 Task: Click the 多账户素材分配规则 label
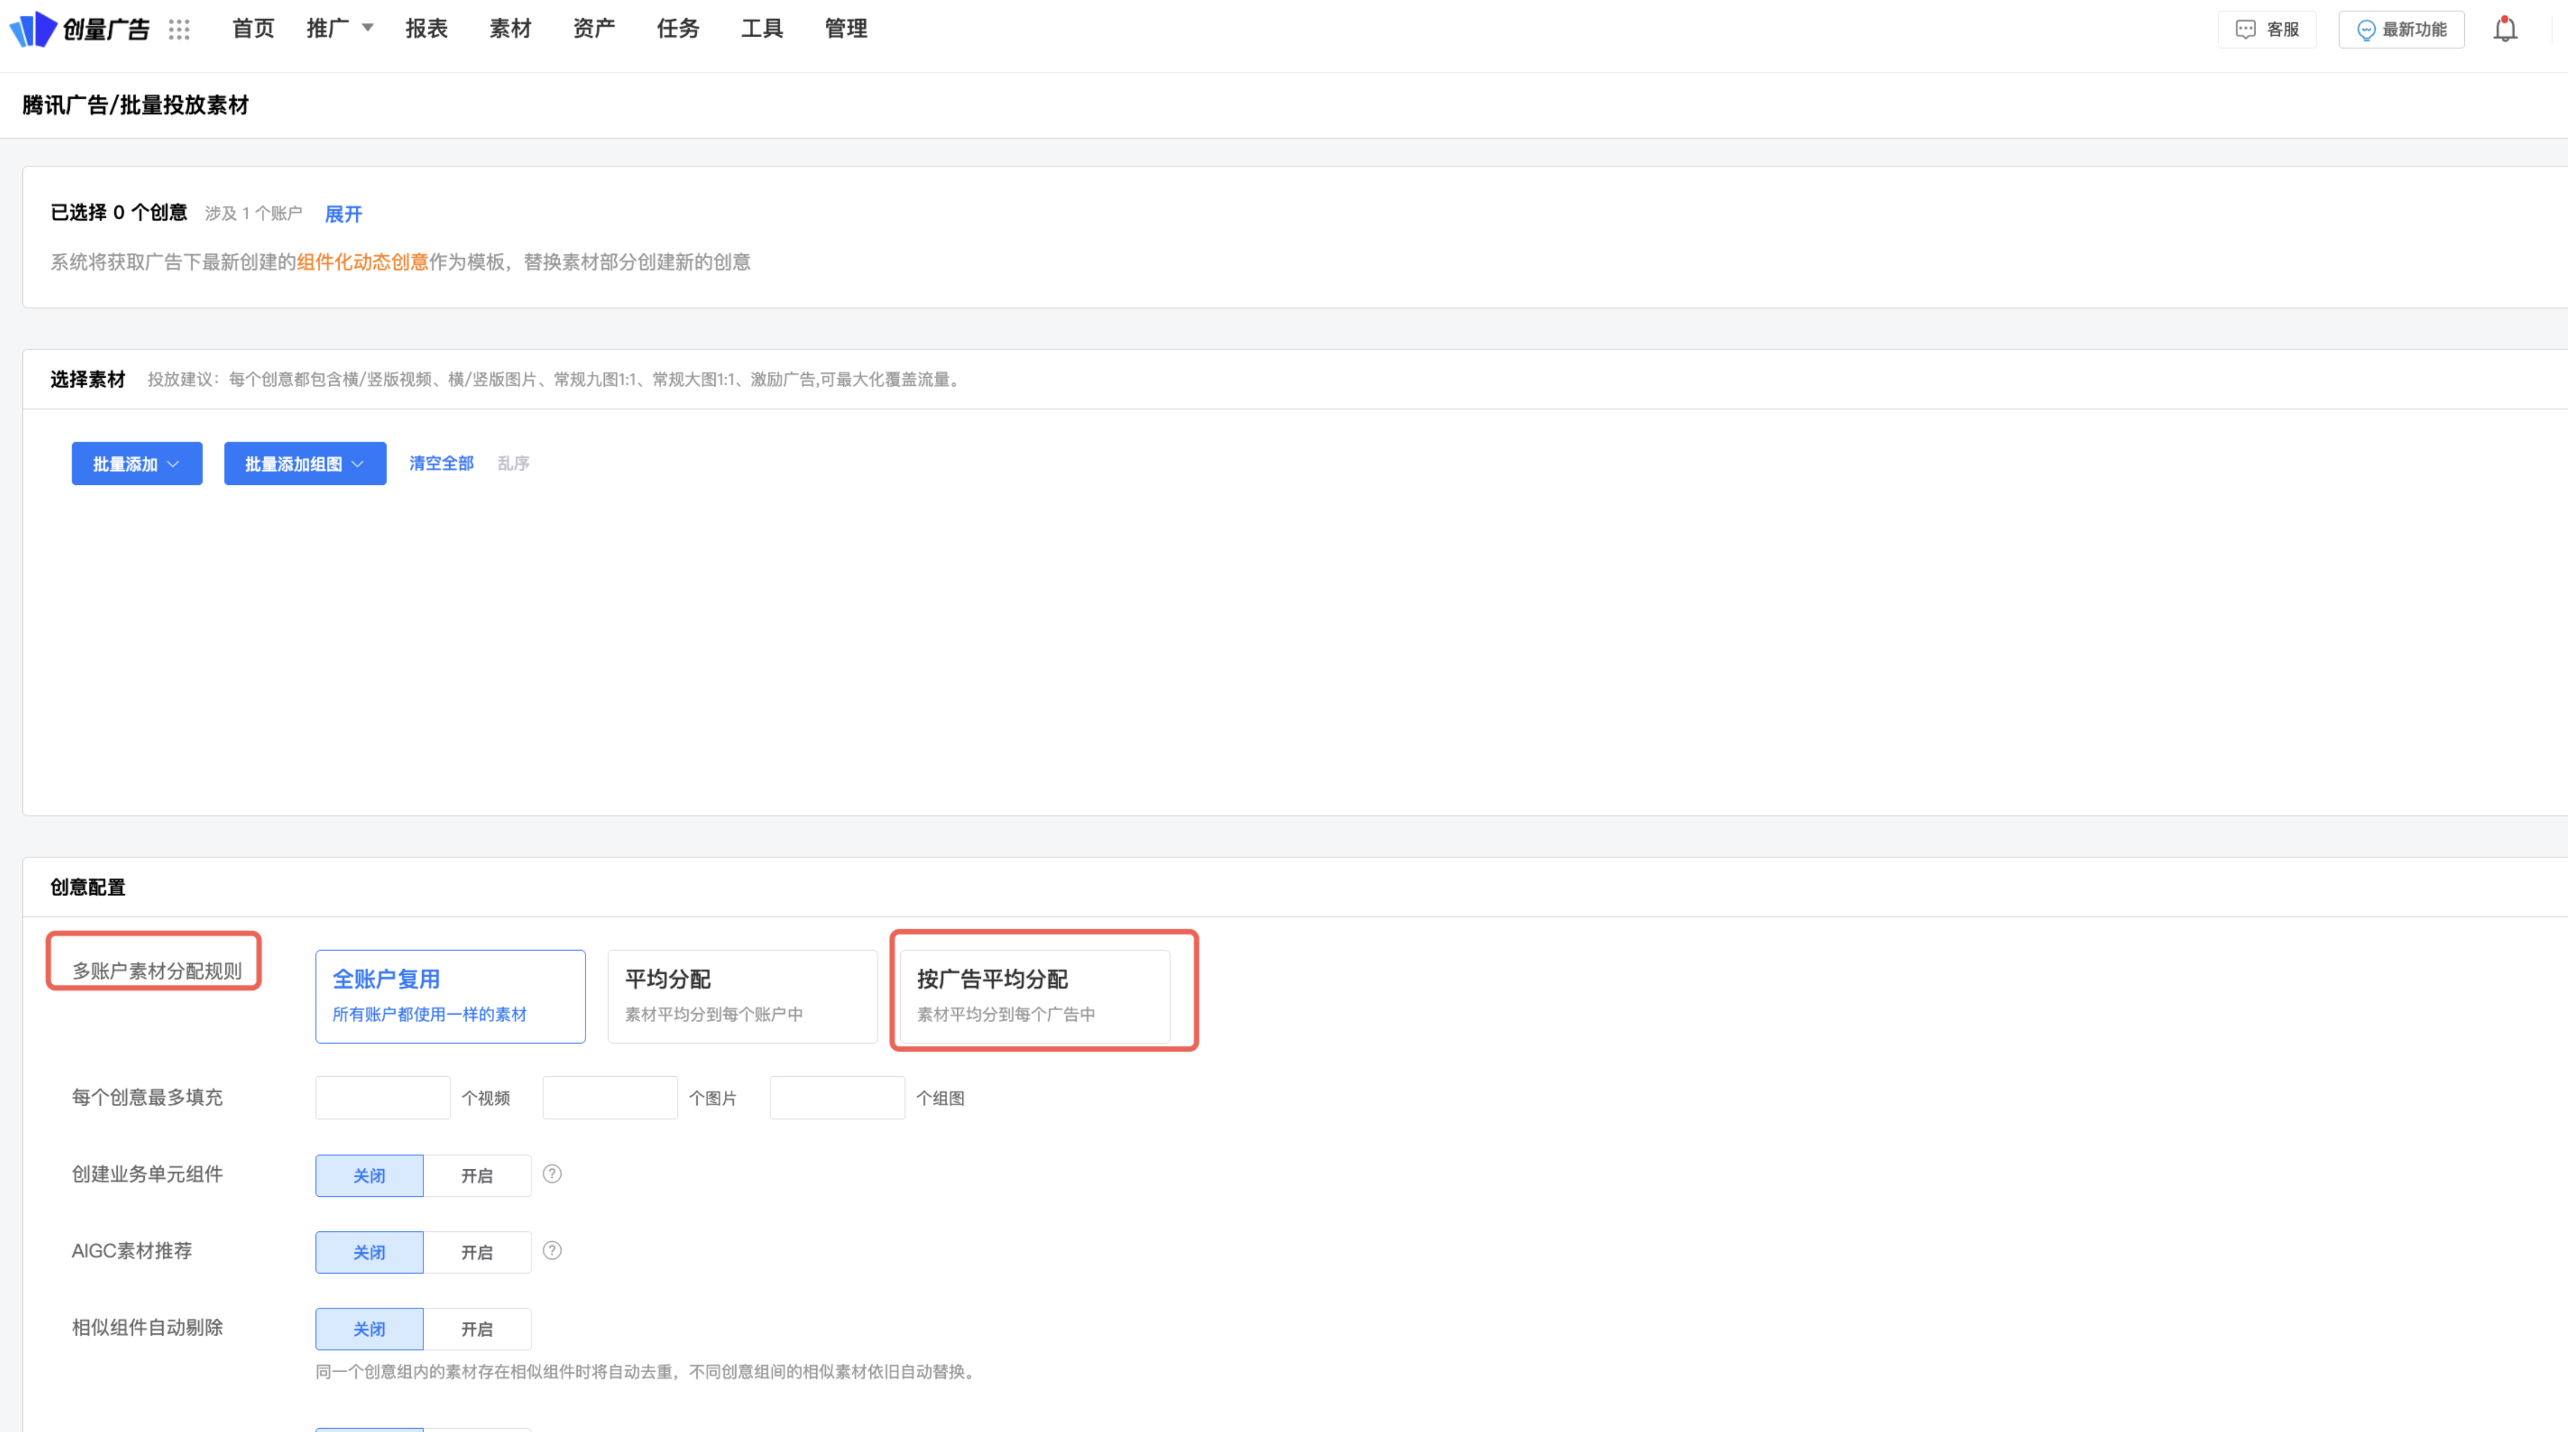(x=156, y=971)
